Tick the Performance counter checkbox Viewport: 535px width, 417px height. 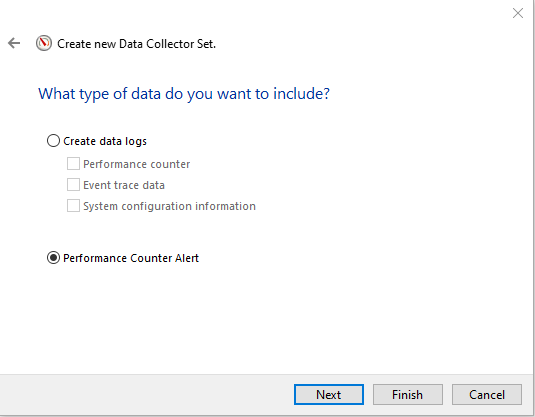click(x=73, y=164)
